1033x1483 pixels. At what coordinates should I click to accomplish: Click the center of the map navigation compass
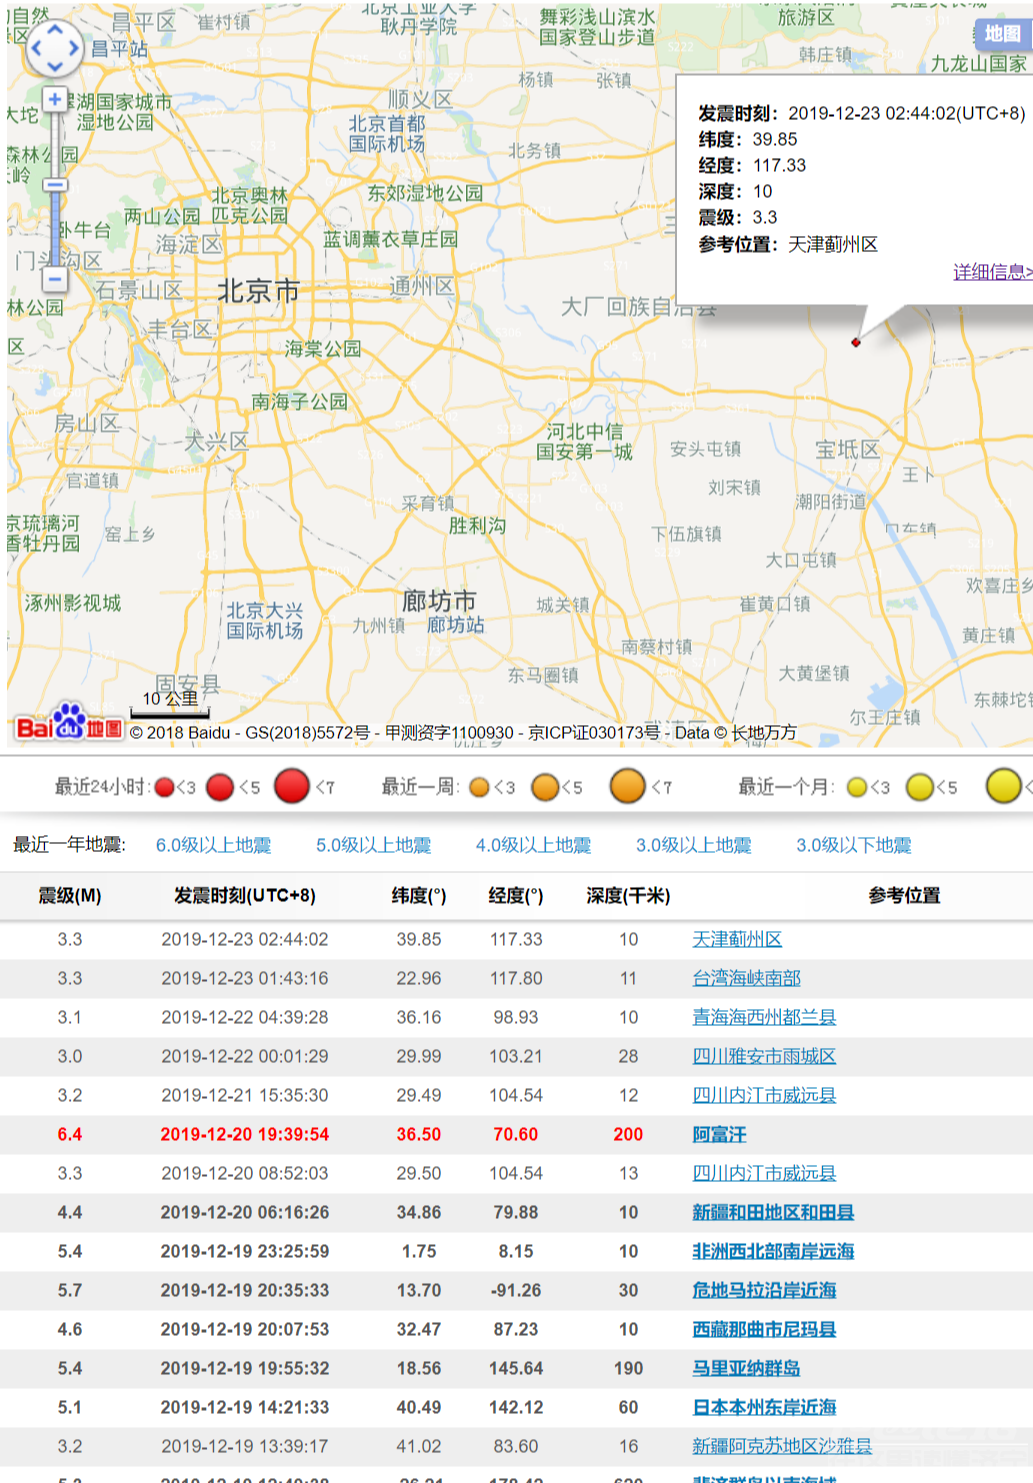point(55,48)
